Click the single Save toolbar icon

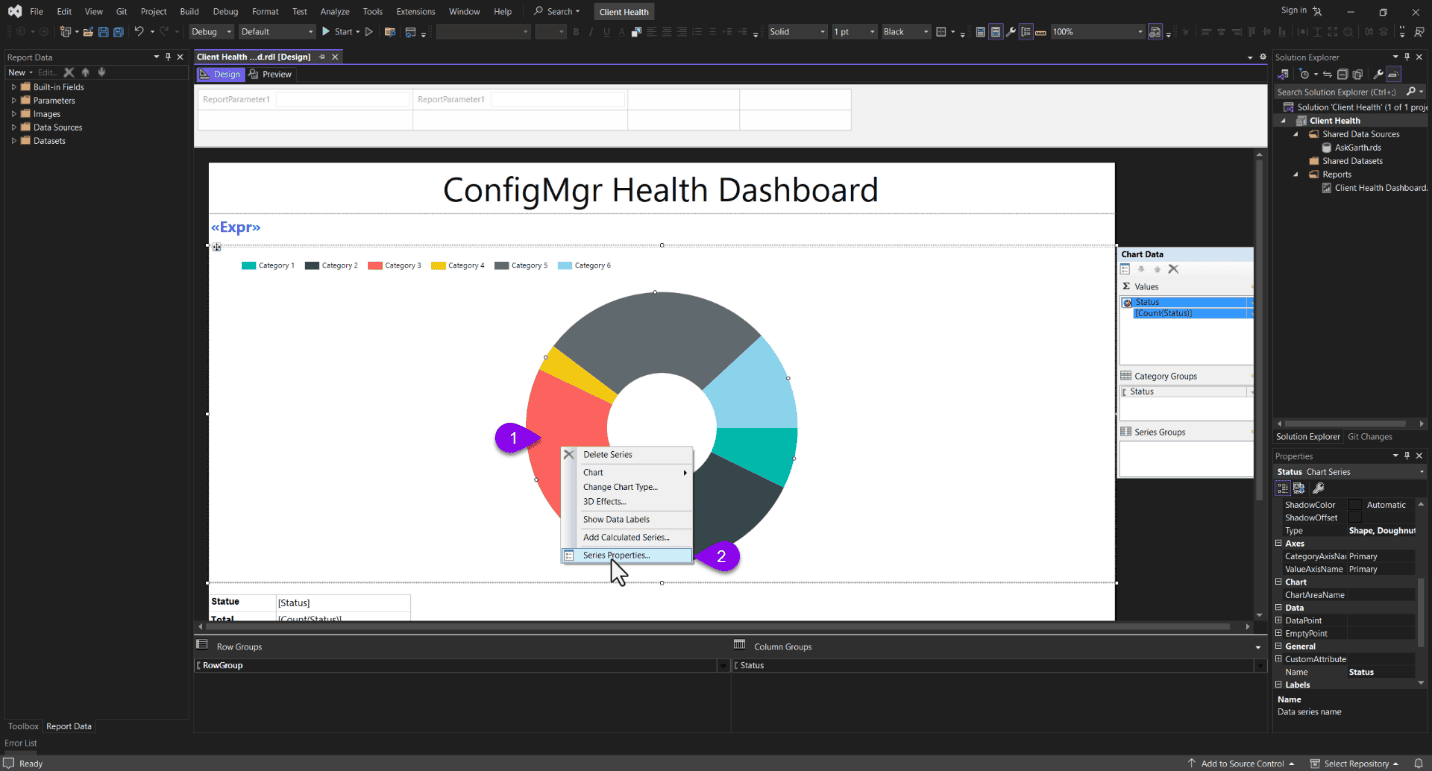click(103, 32)
